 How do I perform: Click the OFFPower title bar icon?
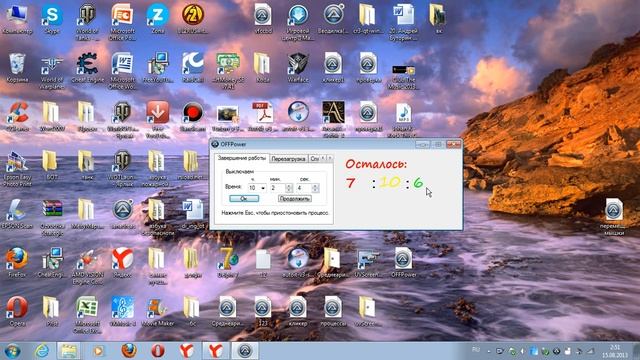click(216, 144)
